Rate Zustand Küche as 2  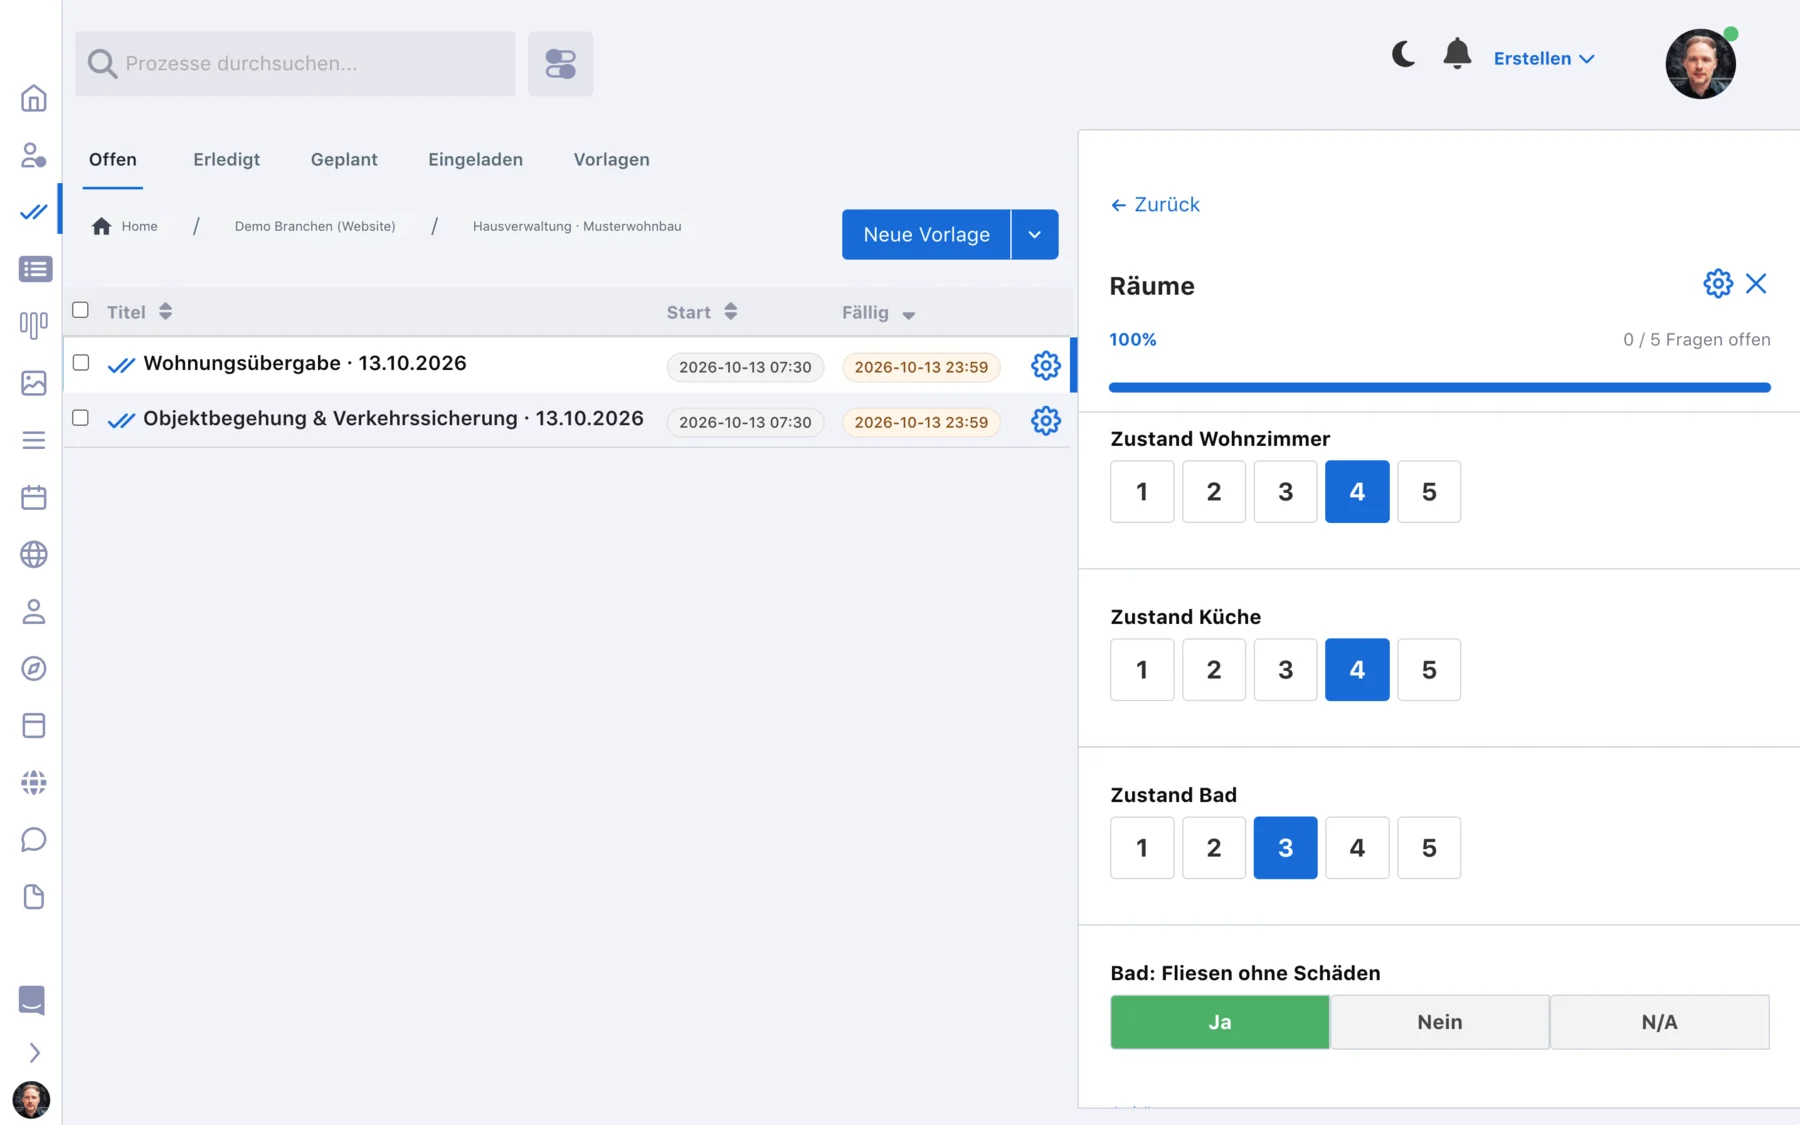[1214, 669]
